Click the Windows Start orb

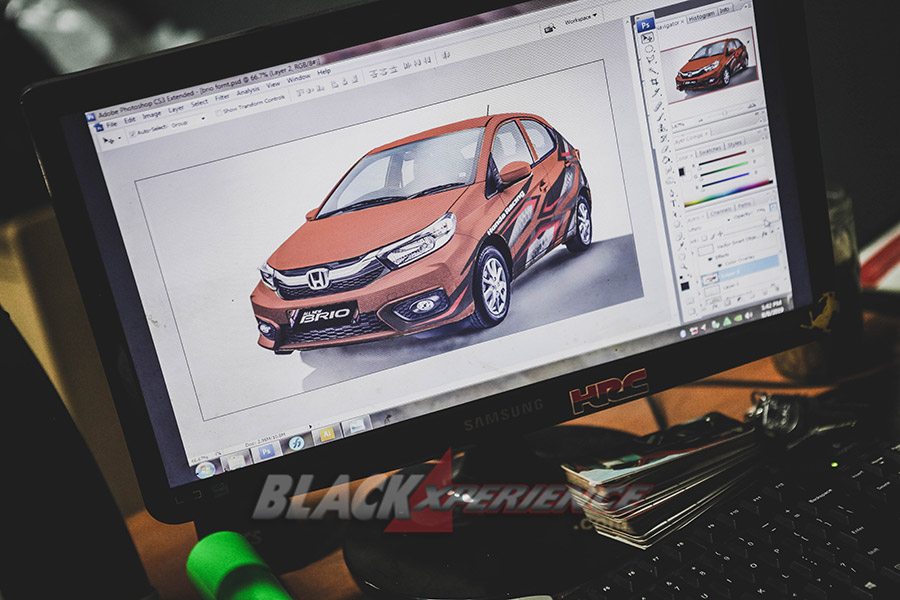pos(204,470)
